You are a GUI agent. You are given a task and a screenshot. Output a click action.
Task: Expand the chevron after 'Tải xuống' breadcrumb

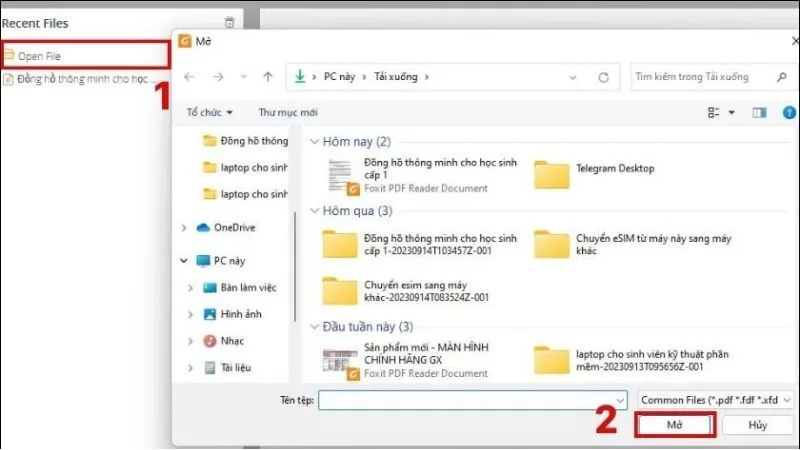pos(427,77)
